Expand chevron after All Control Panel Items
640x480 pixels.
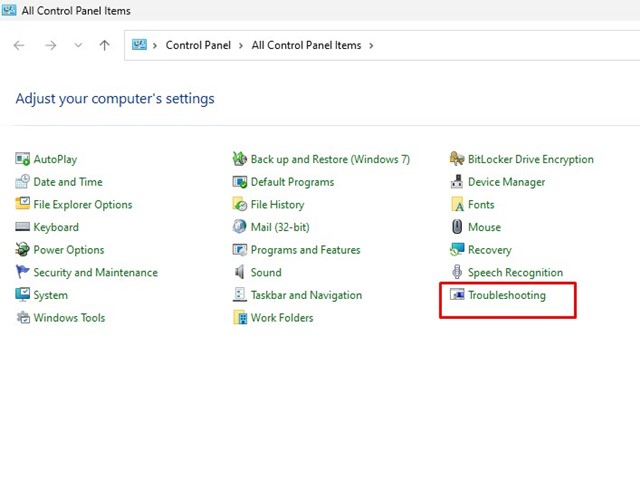click(x=371, y=45)
